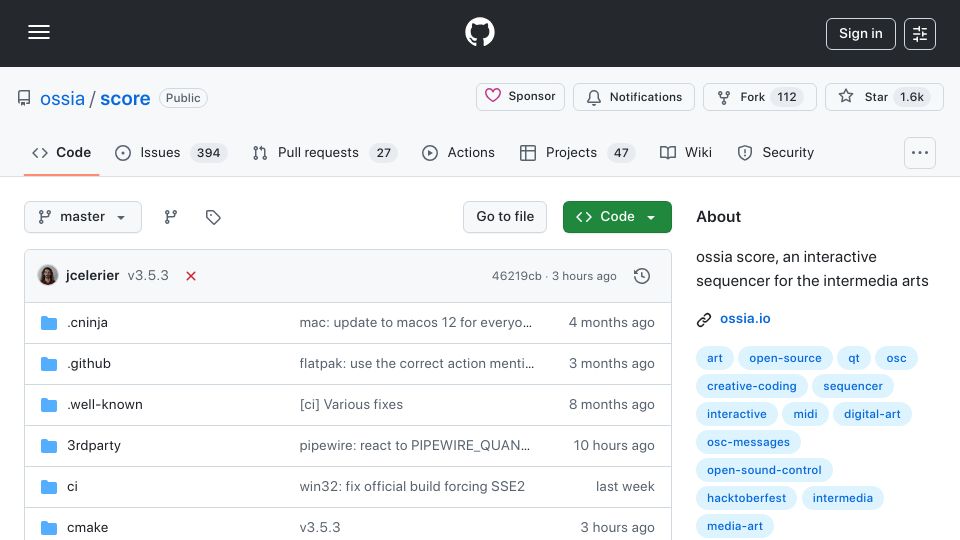
Task: Open the 'pipewire: react to PIPEWIRE_QUAN' commit
Action: [414, 446]
